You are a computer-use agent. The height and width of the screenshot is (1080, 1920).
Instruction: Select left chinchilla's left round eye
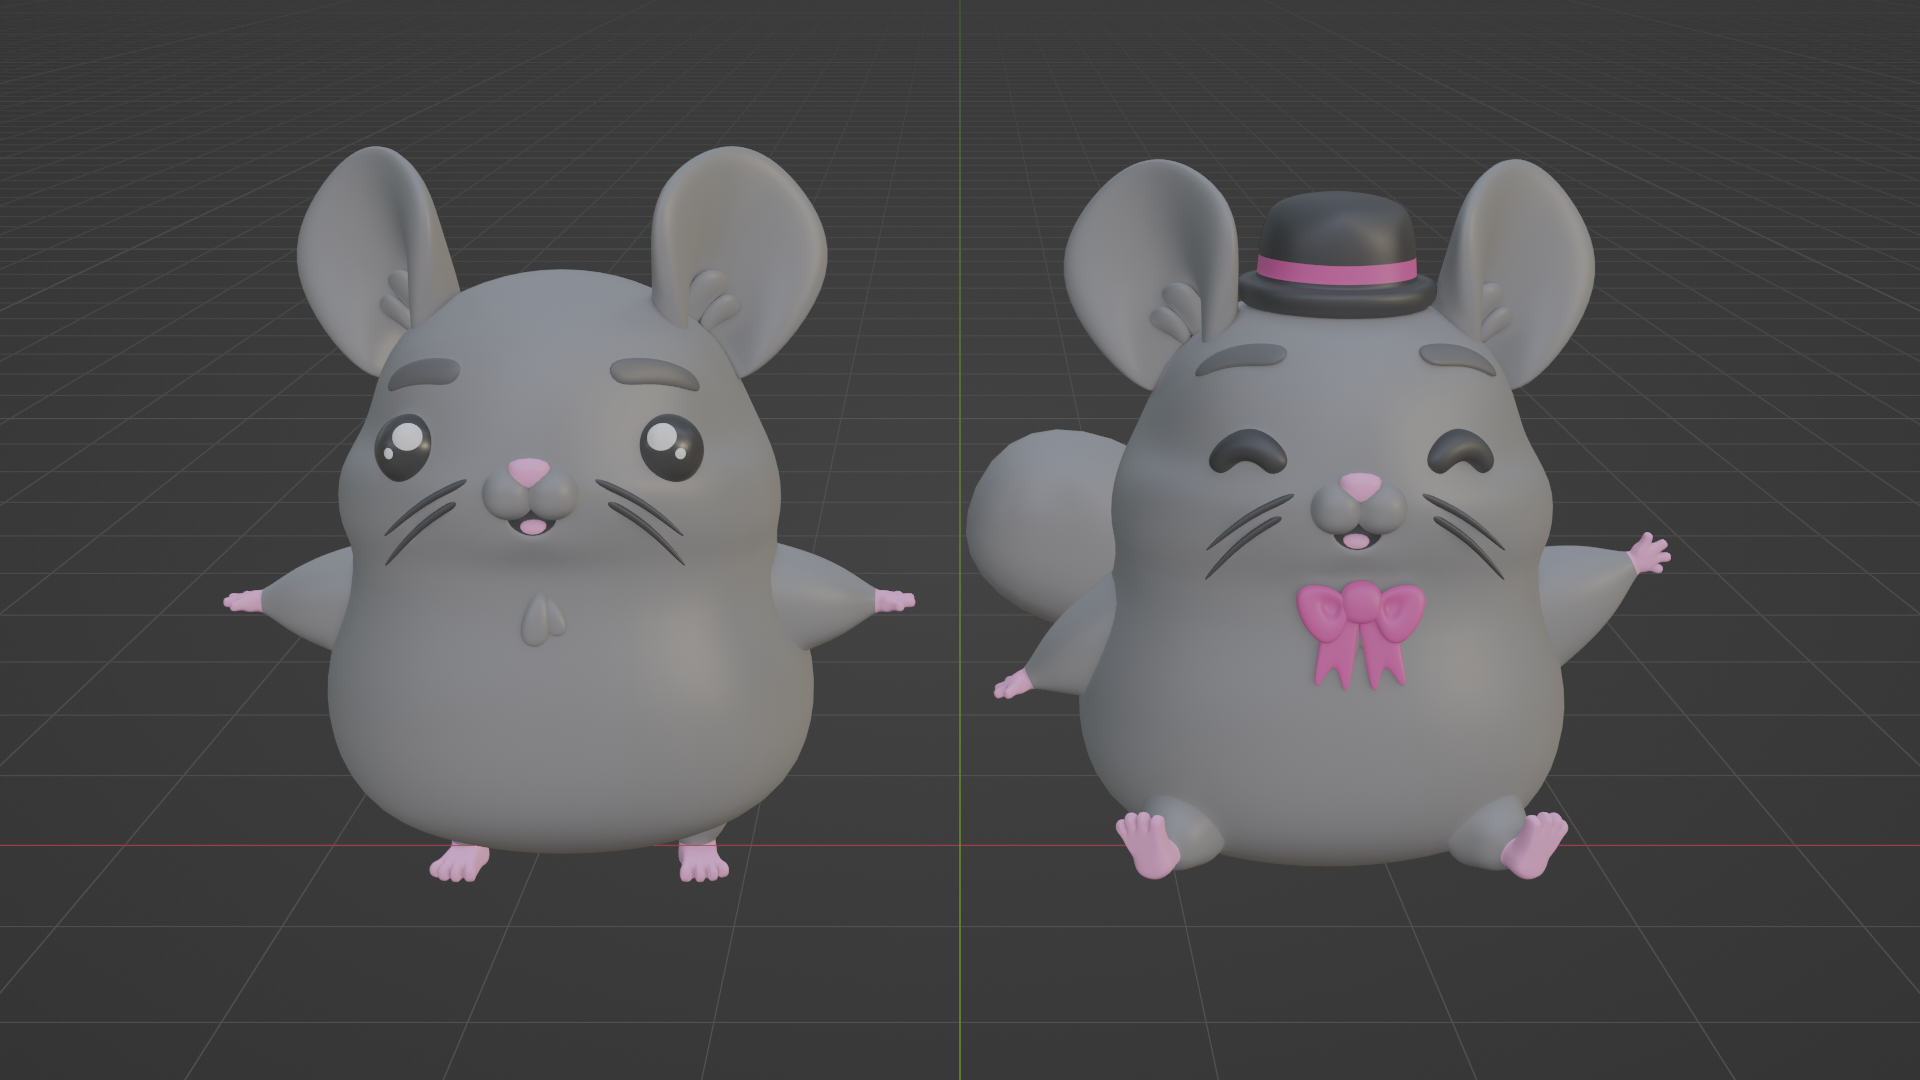pos(403,447)
